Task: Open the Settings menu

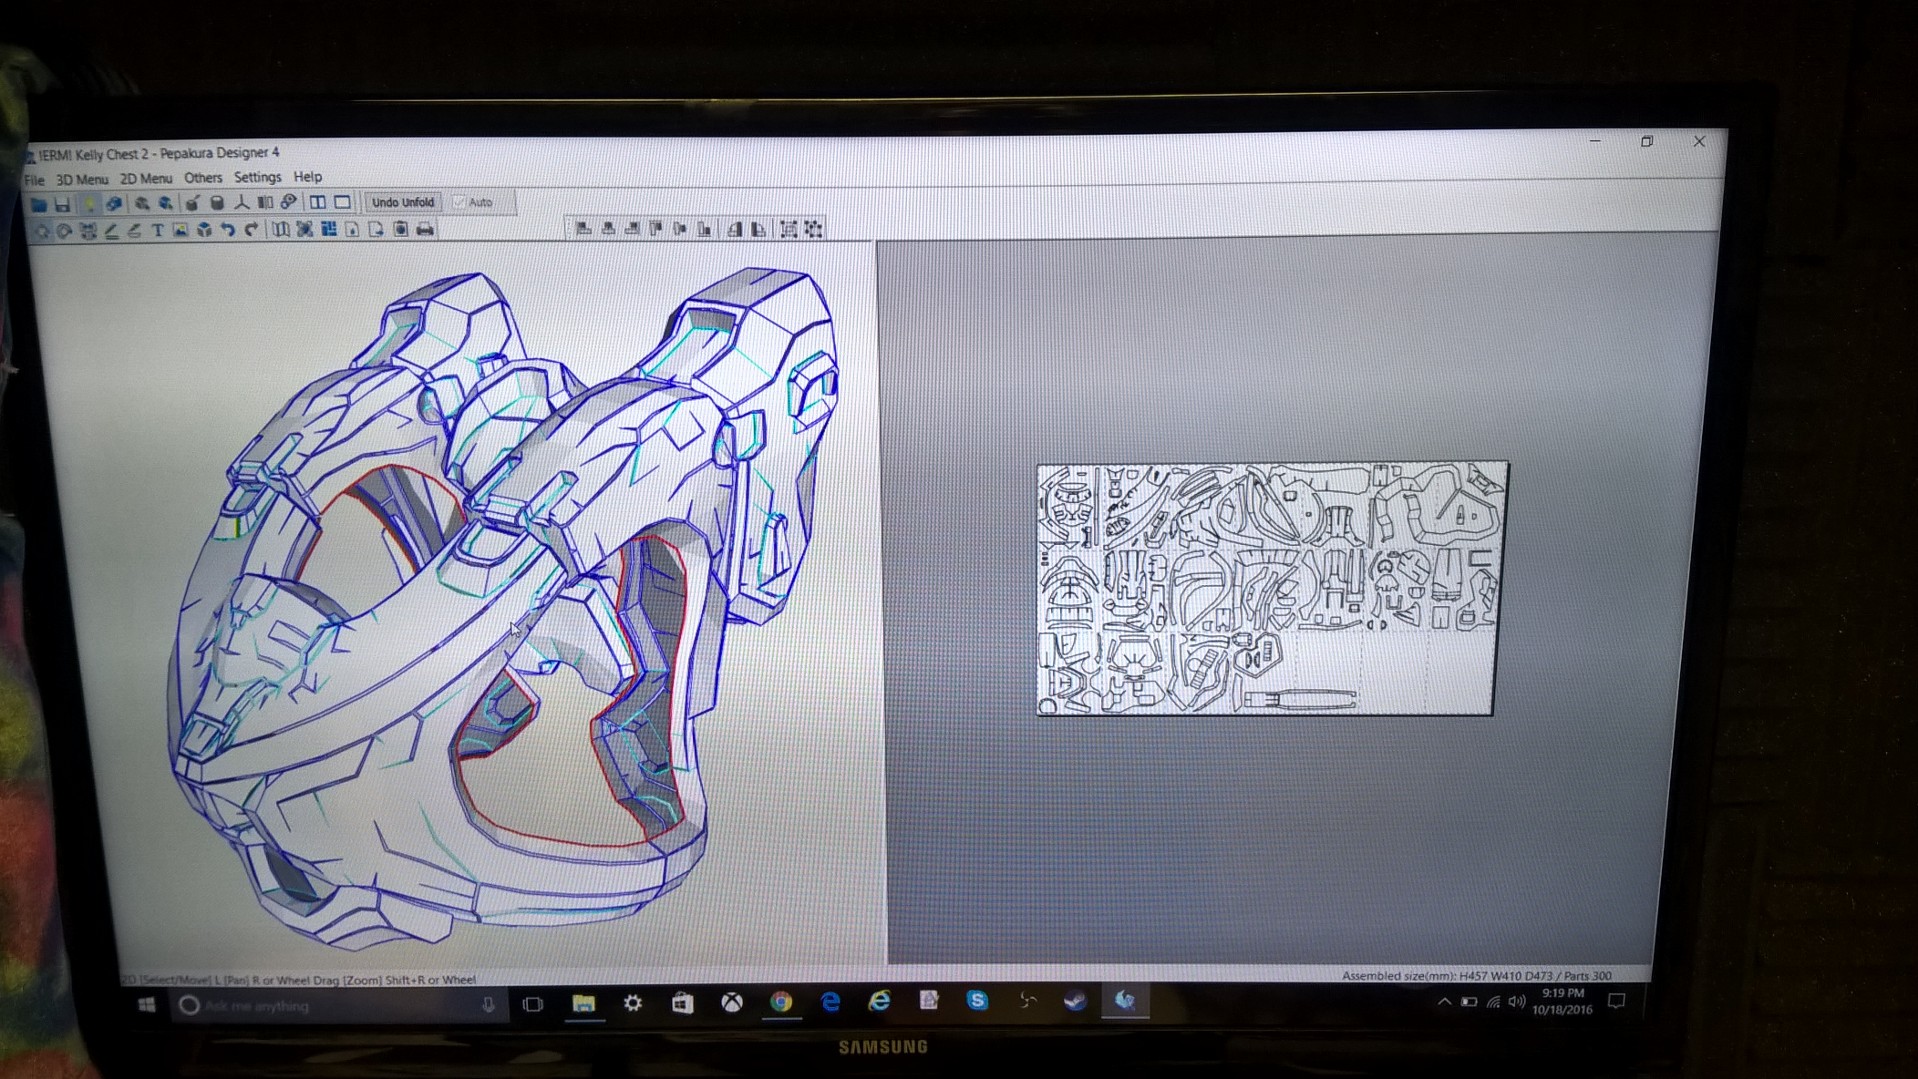Action: 257,177
